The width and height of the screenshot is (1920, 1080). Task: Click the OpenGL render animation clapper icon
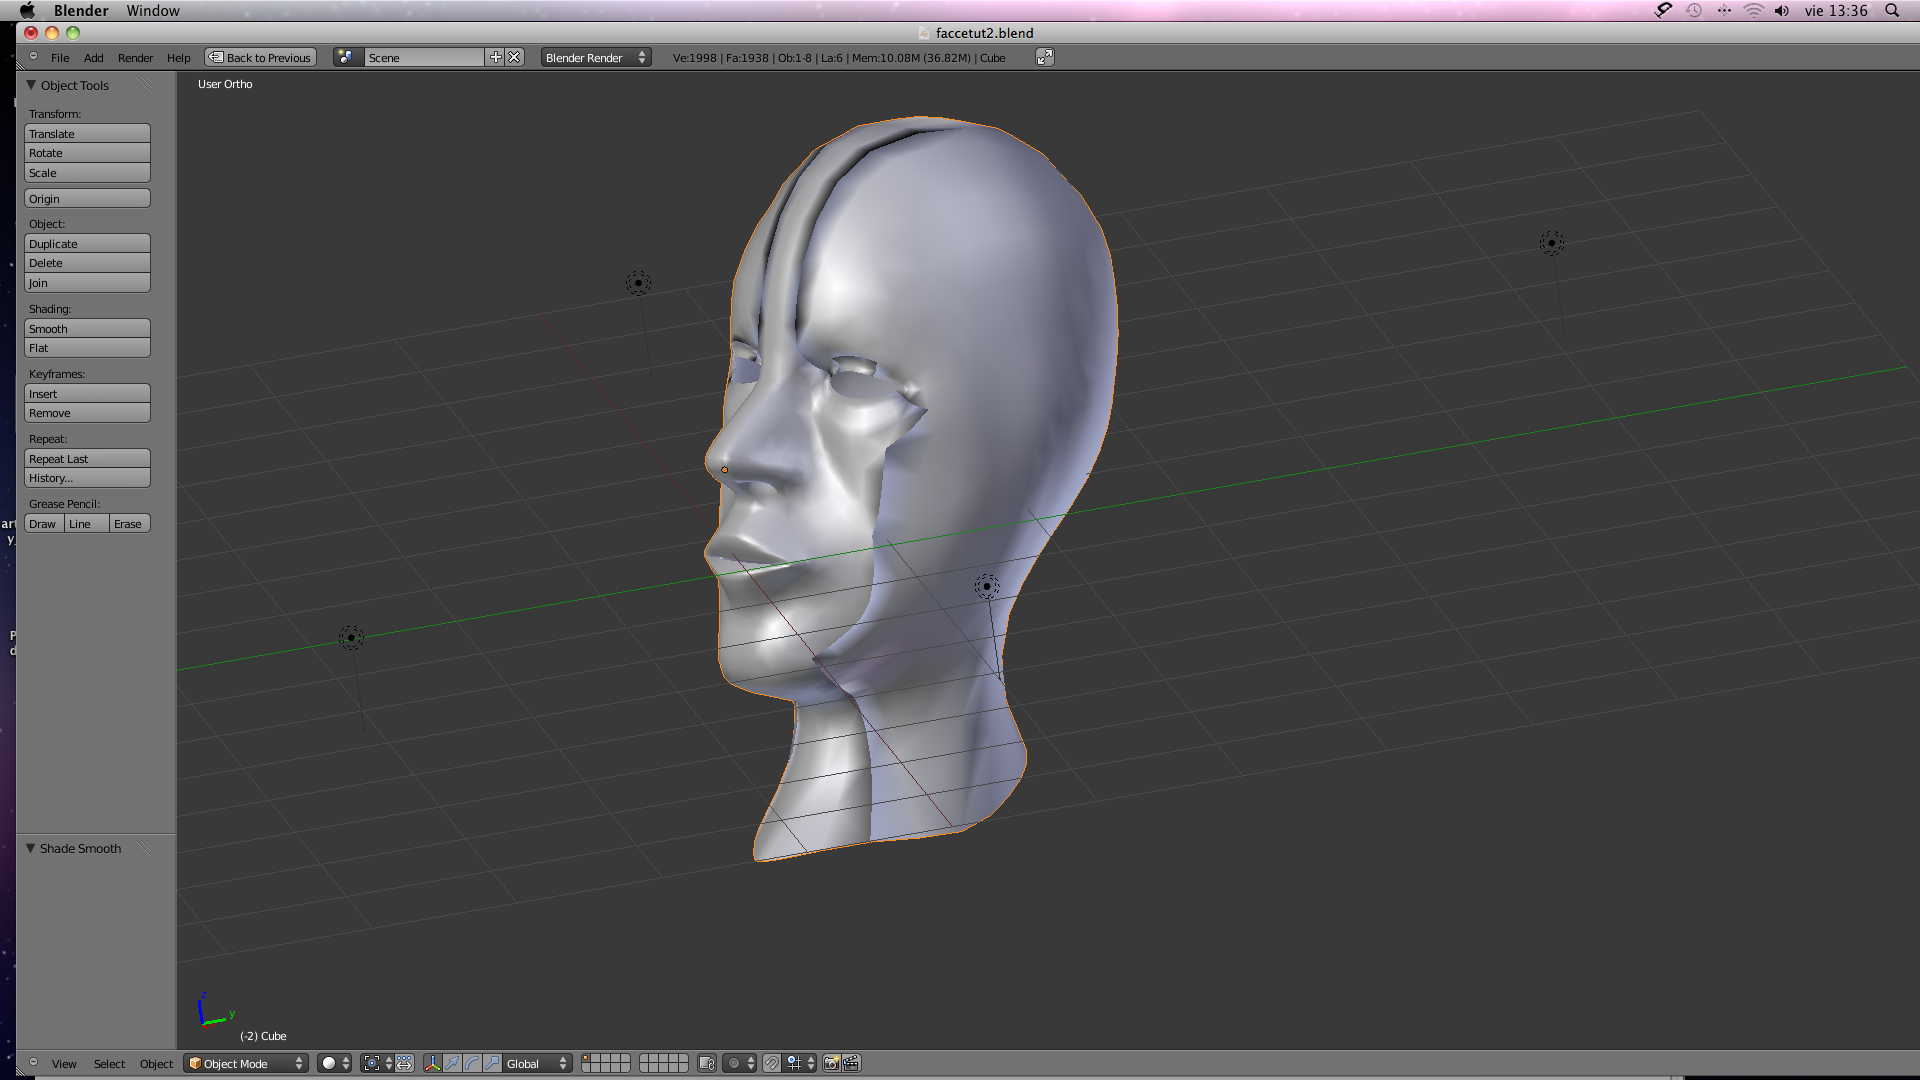(851, 1063)
